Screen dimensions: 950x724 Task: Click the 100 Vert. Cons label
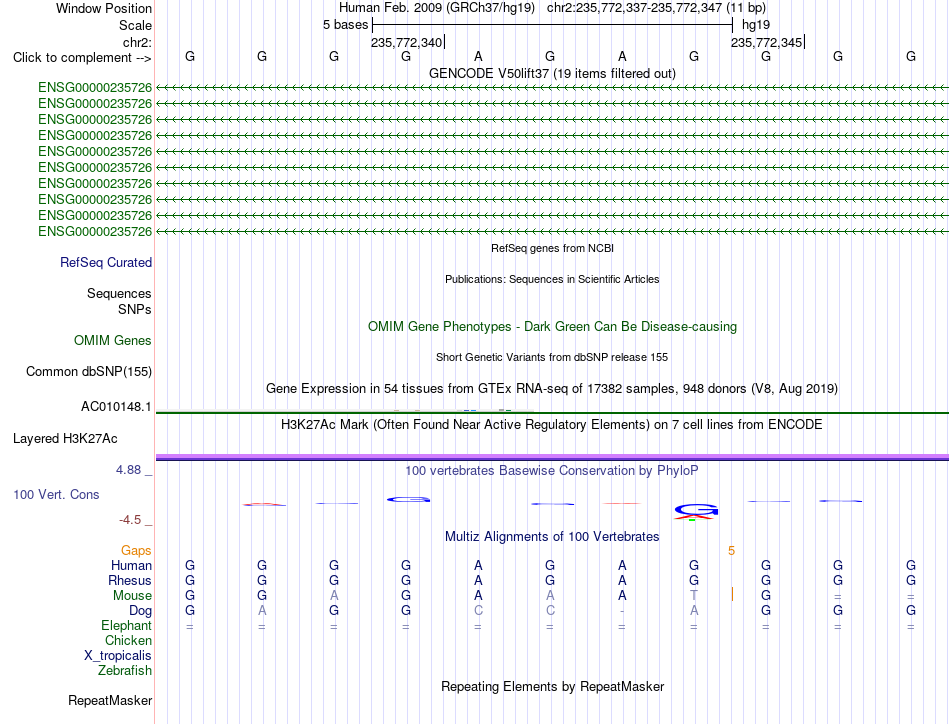coord(56,494)
